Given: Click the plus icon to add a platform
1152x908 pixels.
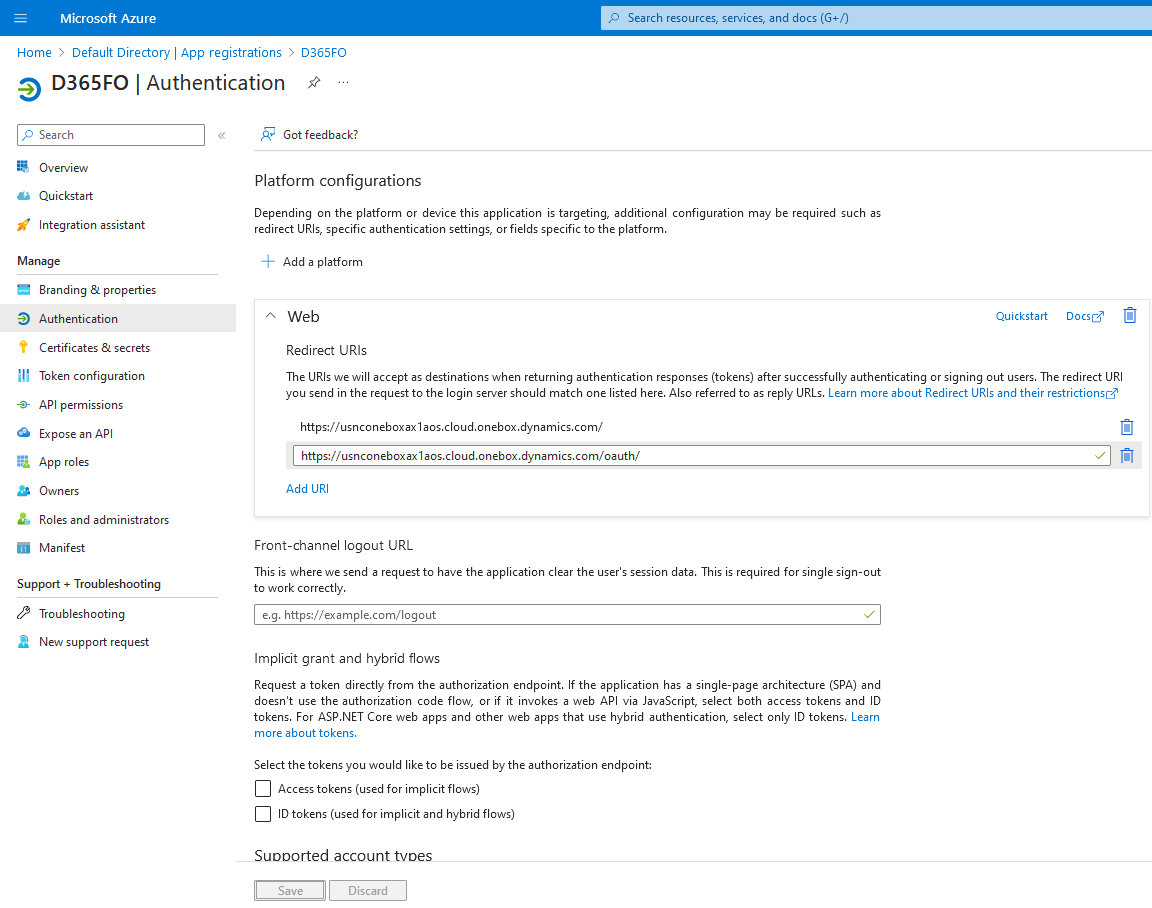Looking at the screenshot, I should [268, 262].
